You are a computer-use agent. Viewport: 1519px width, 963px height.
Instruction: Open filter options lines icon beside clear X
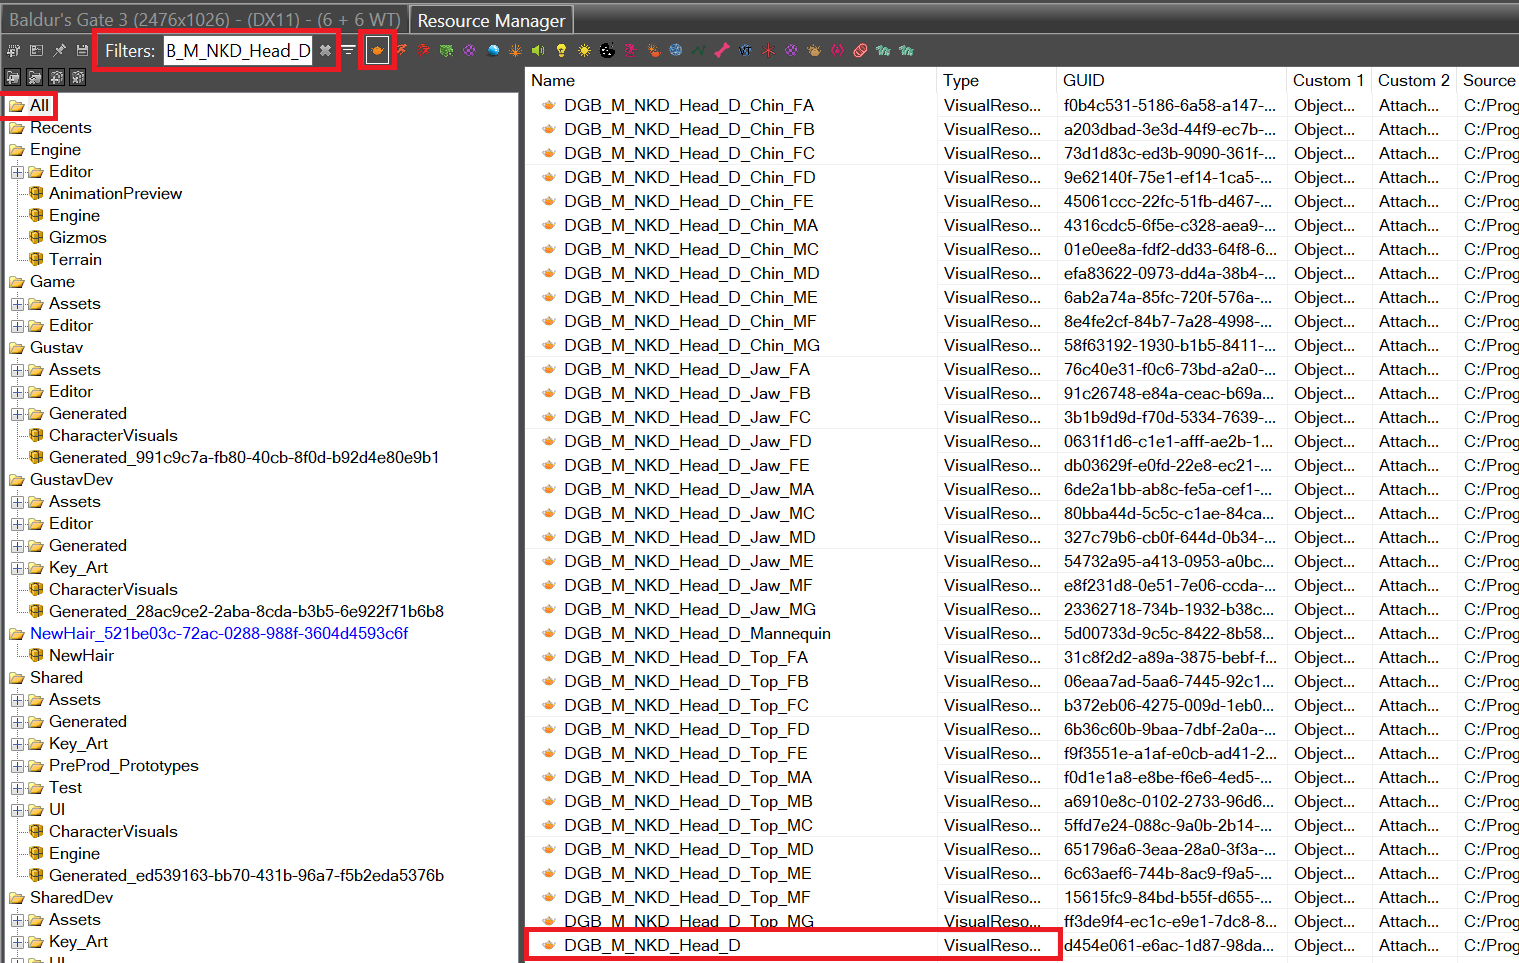[348, 50]
